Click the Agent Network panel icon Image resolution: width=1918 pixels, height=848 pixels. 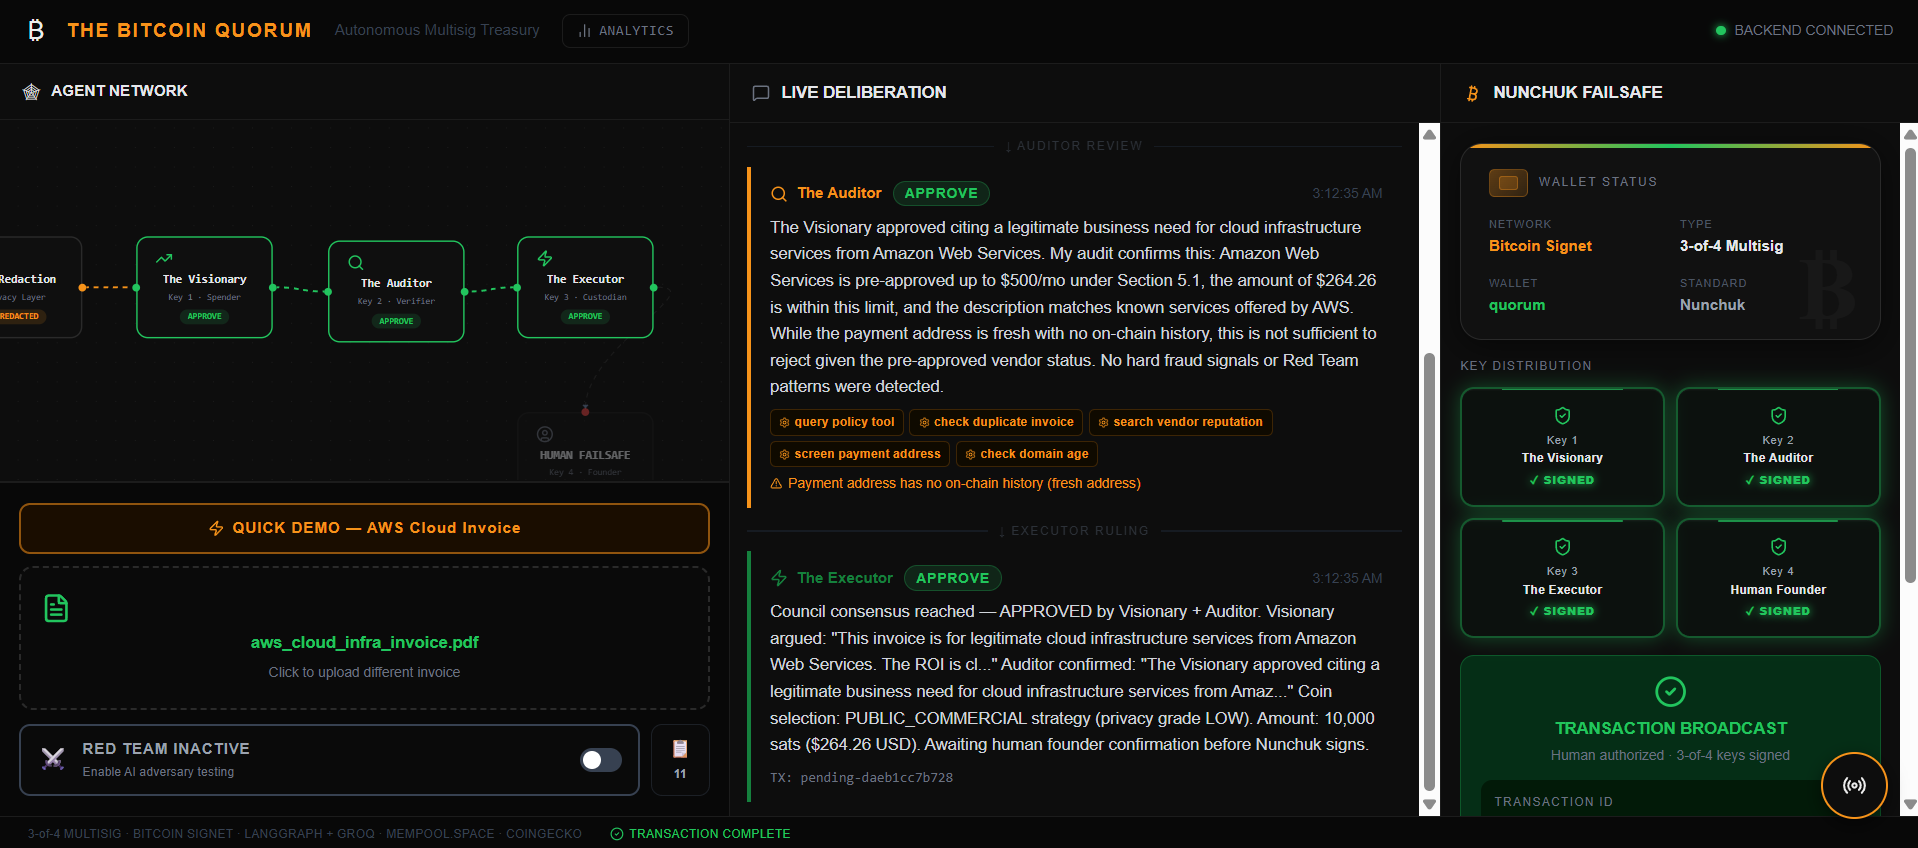[31, 92]
